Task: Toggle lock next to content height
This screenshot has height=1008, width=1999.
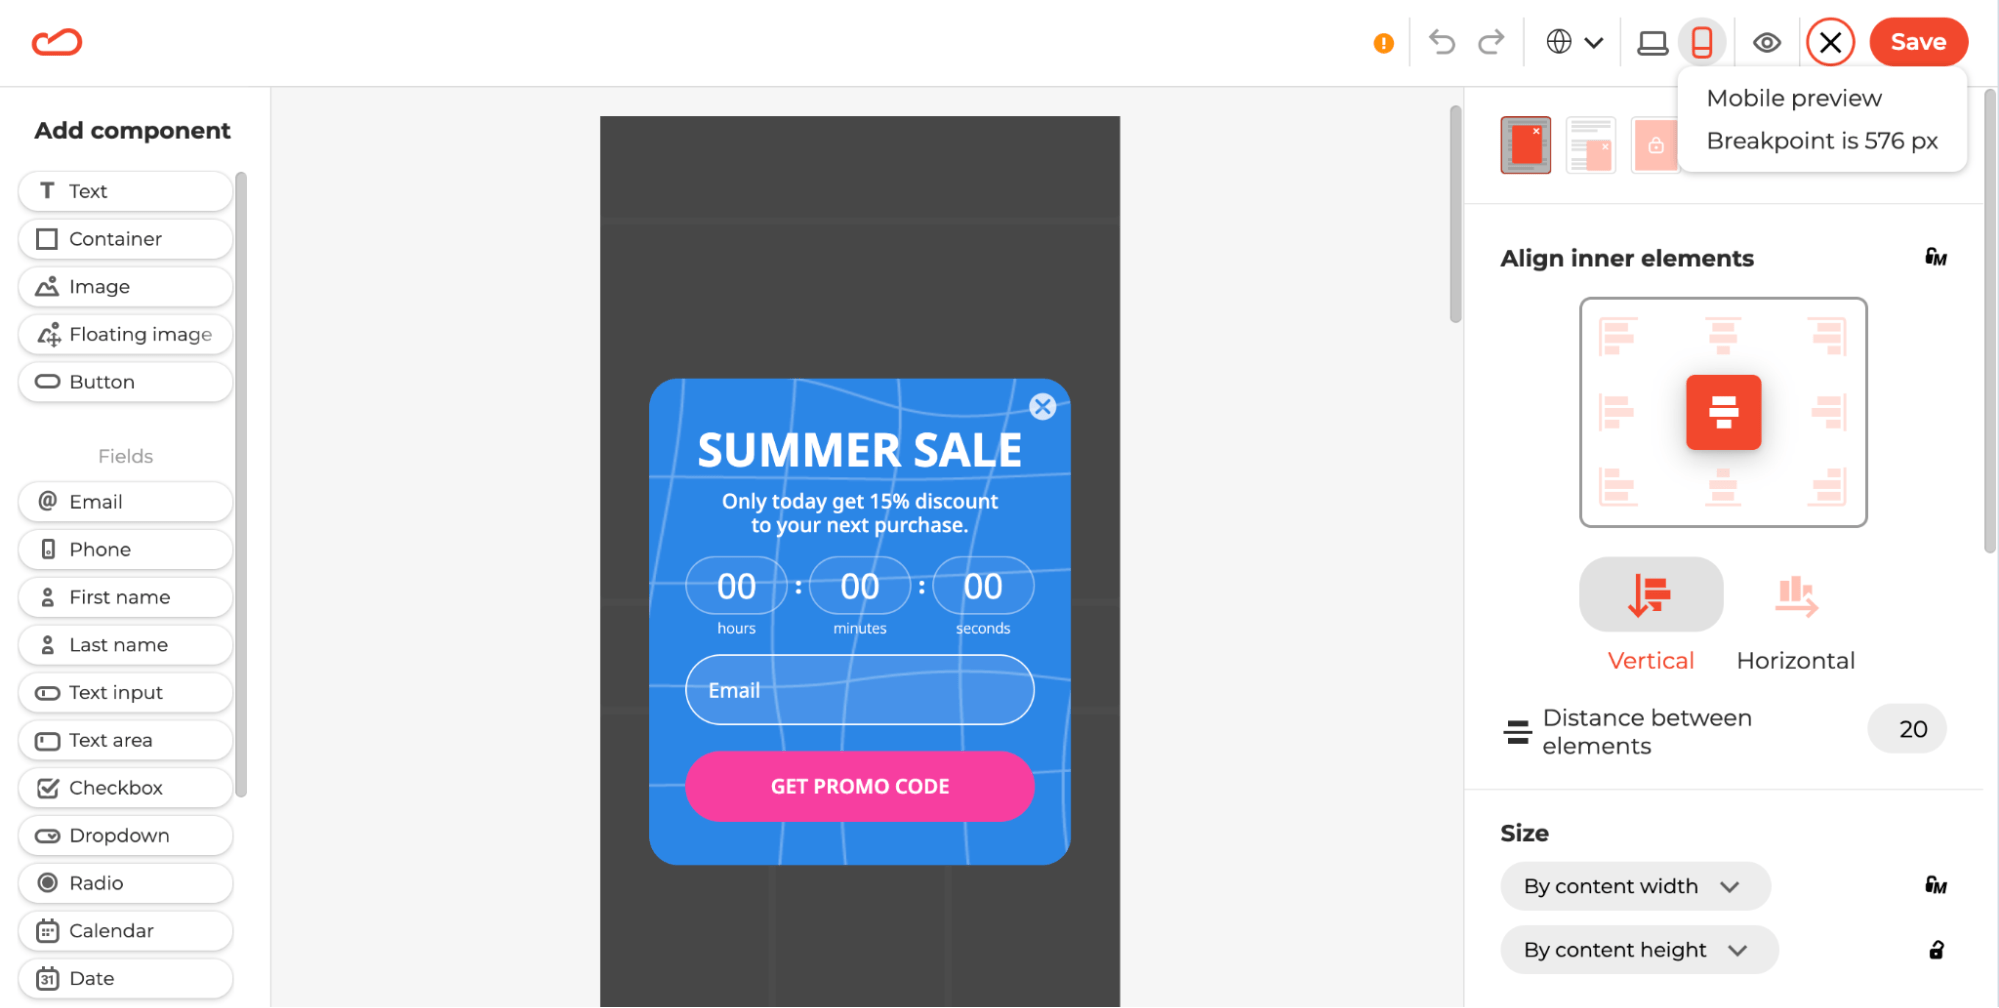Action: (x=1936, y=950)
